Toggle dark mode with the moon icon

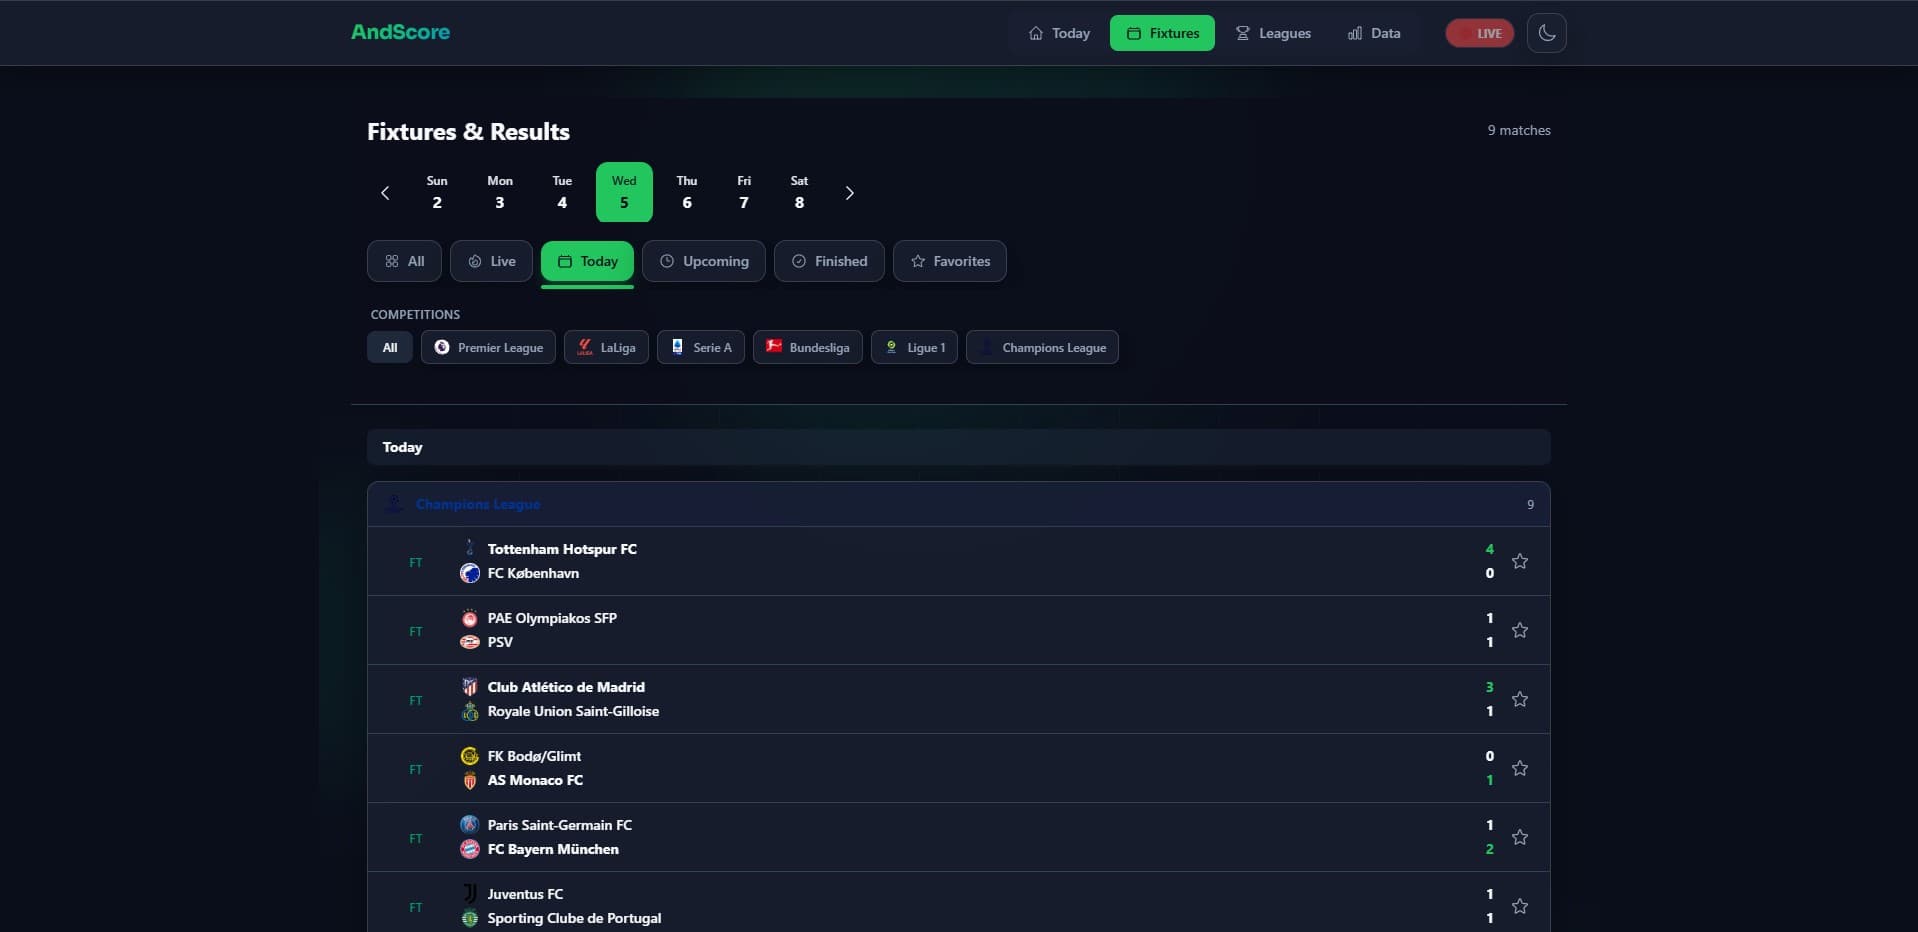coord(1546,33)
